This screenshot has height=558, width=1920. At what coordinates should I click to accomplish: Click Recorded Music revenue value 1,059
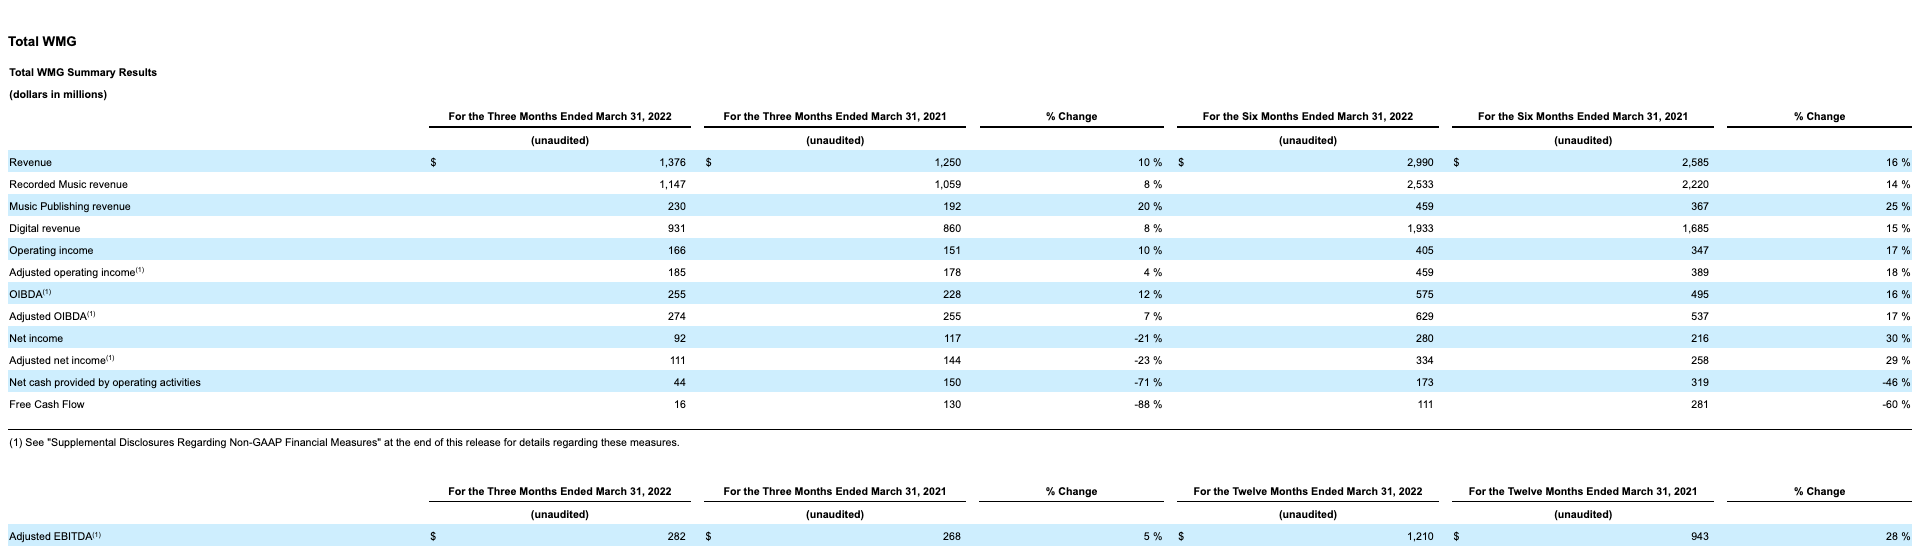947,184
